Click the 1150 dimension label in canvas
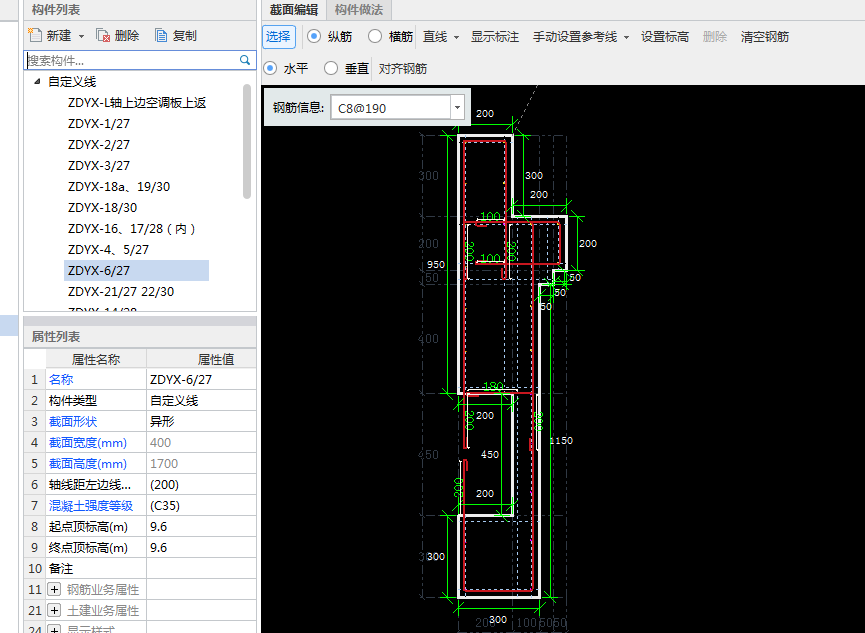This screenshot has height=633, width=865. point(561,440)
